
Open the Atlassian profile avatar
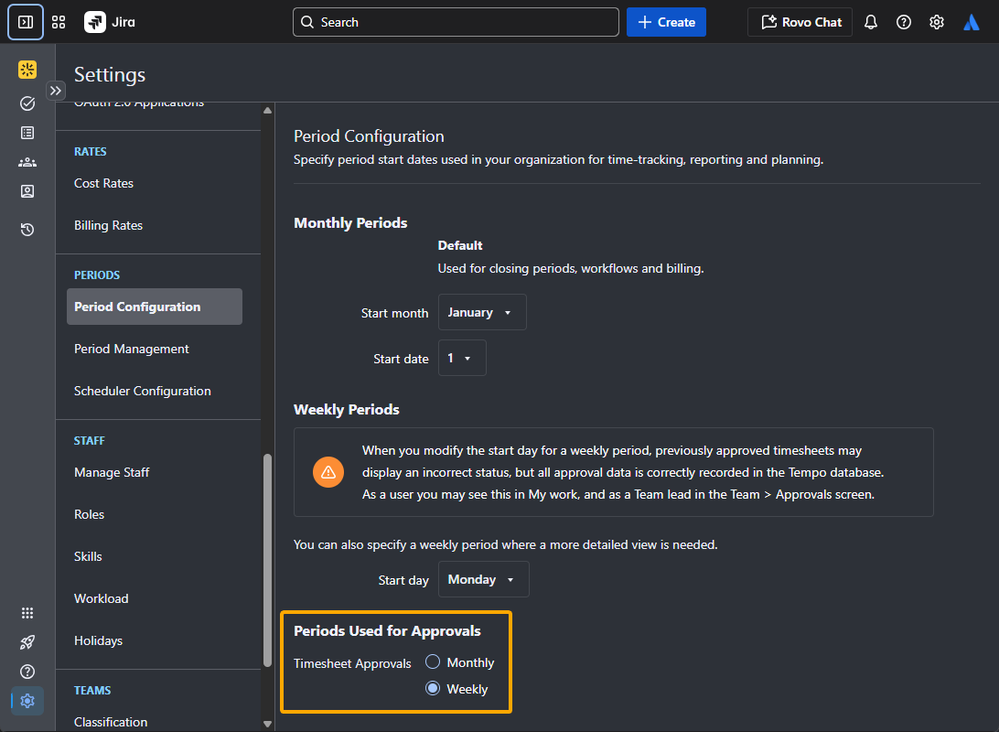[x=971, y=22]
